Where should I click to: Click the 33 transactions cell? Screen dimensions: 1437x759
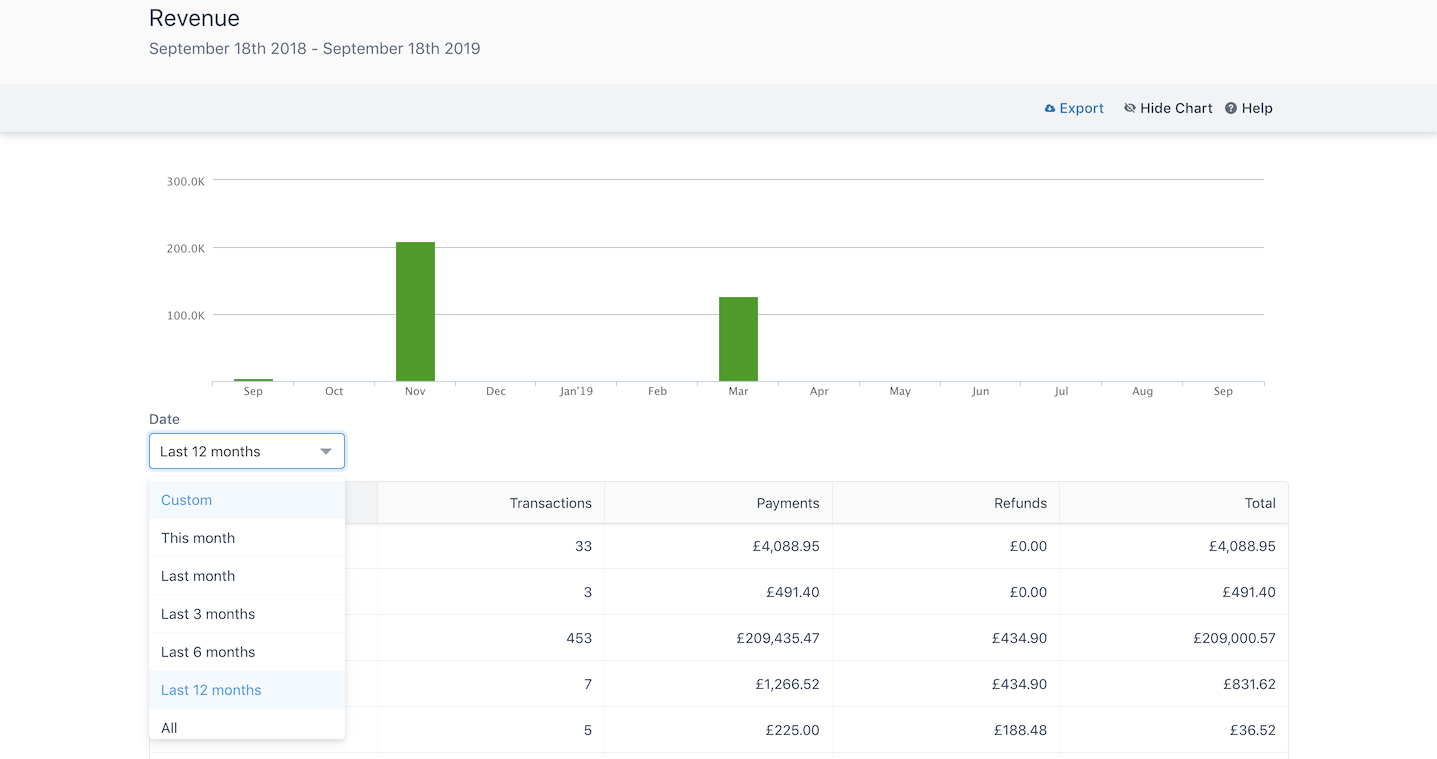(x=491, y=546)
